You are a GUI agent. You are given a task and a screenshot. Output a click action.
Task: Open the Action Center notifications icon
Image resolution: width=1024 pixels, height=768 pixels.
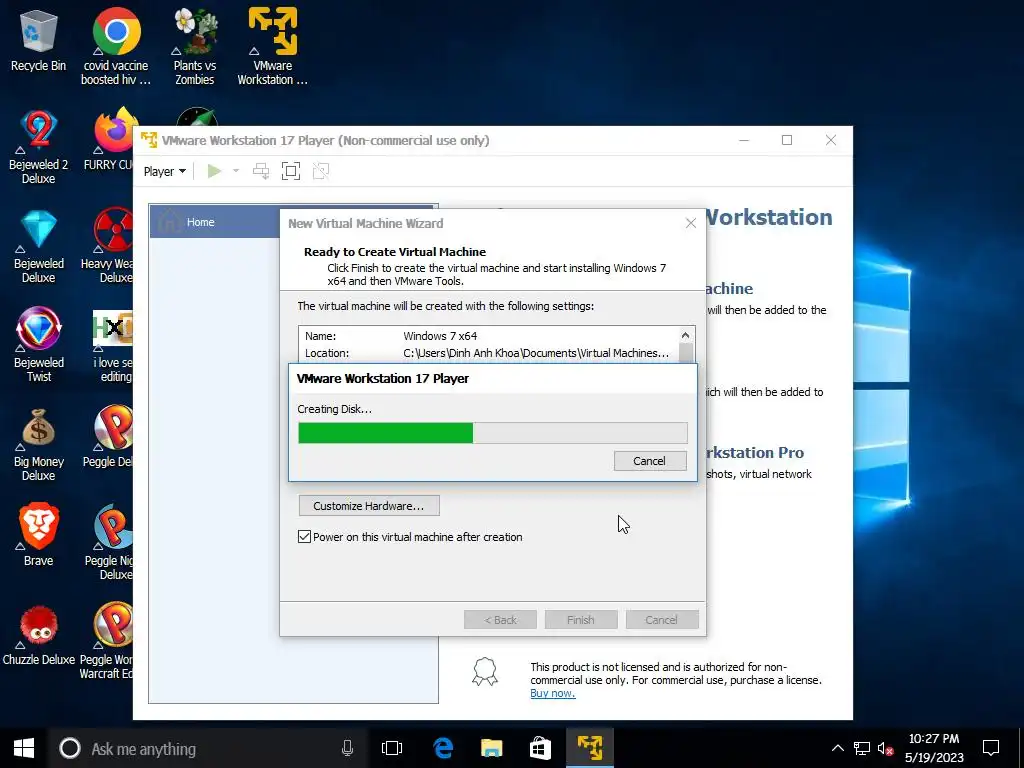click(991, 748)
